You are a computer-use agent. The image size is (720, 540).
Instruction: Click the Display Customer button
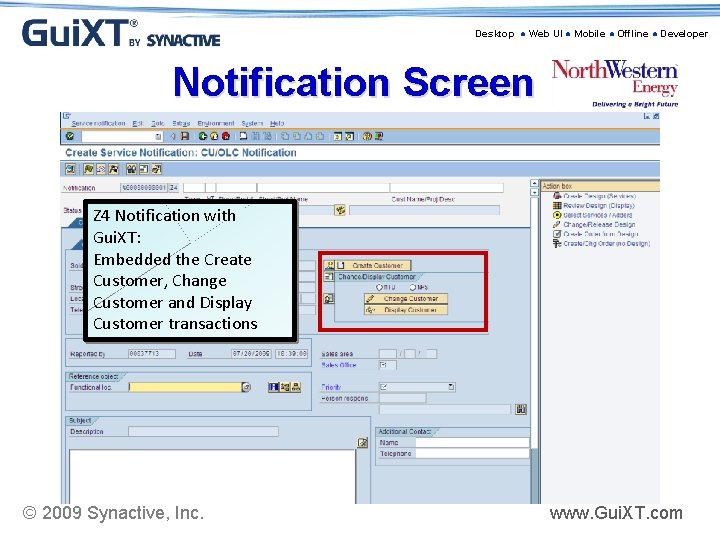406,310
